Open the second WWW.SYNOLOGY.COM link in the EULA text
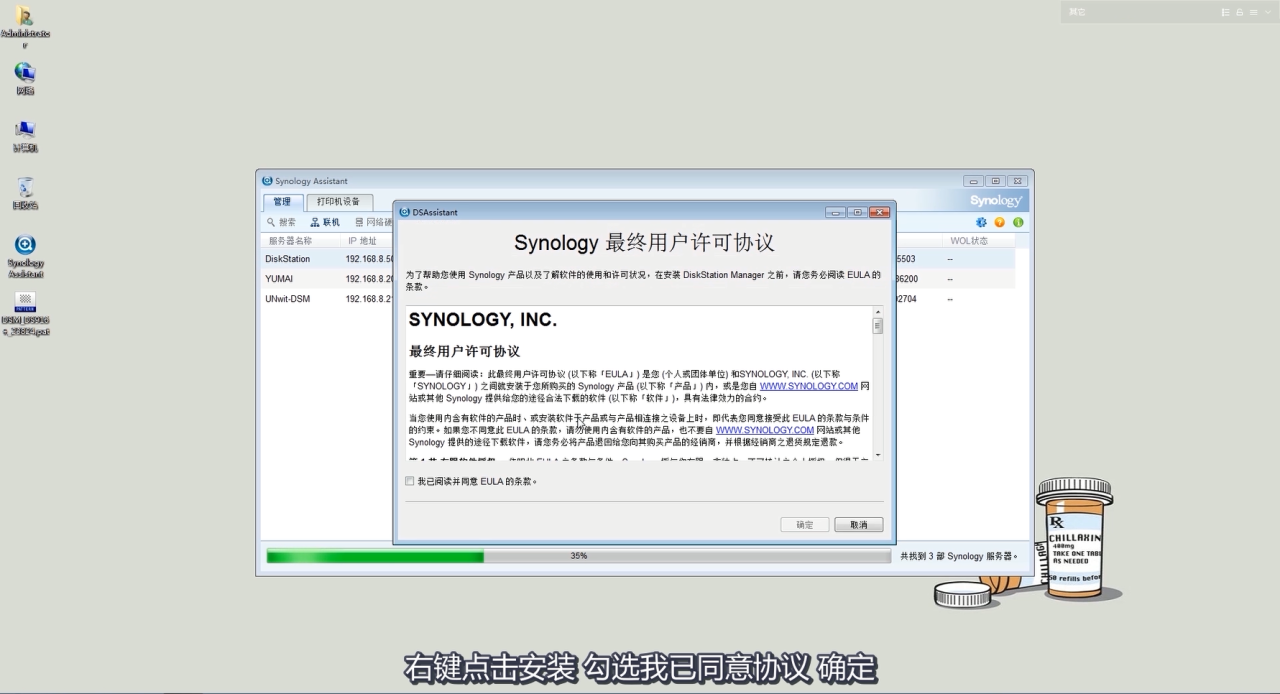 pyautogui.click(x=765, y=430)
